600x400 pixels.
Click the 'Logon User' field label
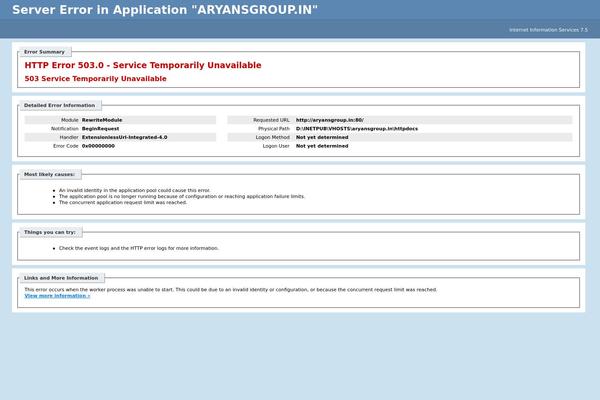pyautogui.click(x=276, y=146)
